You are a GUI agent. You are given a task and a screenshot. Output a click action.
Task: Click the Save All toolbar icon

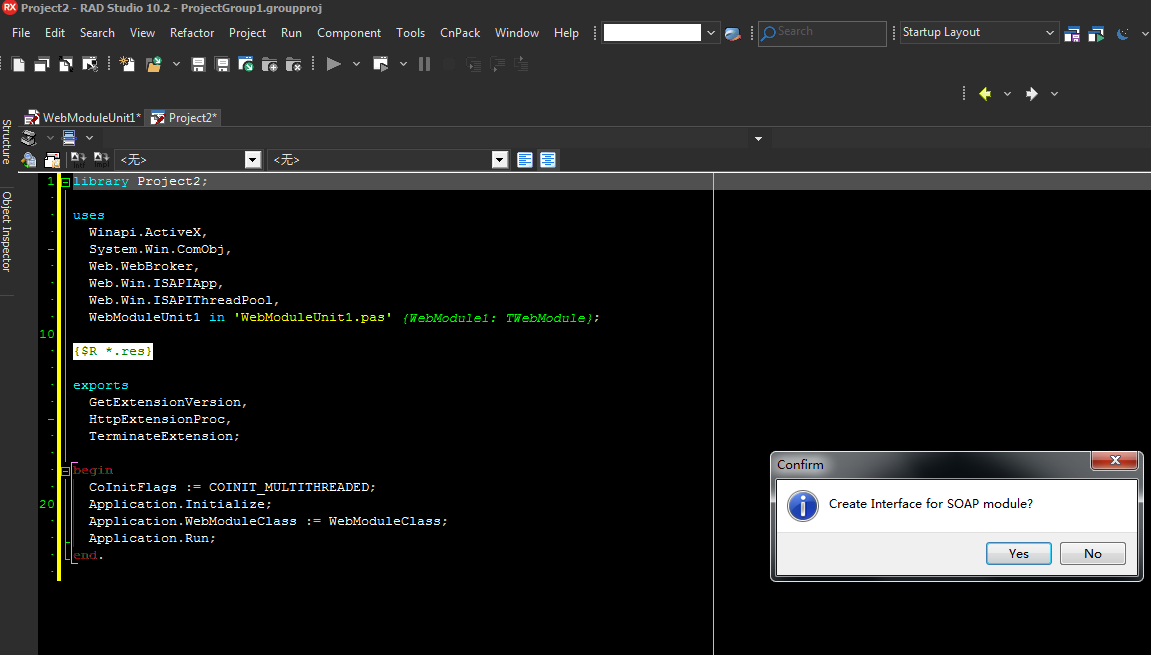point(222,65)
